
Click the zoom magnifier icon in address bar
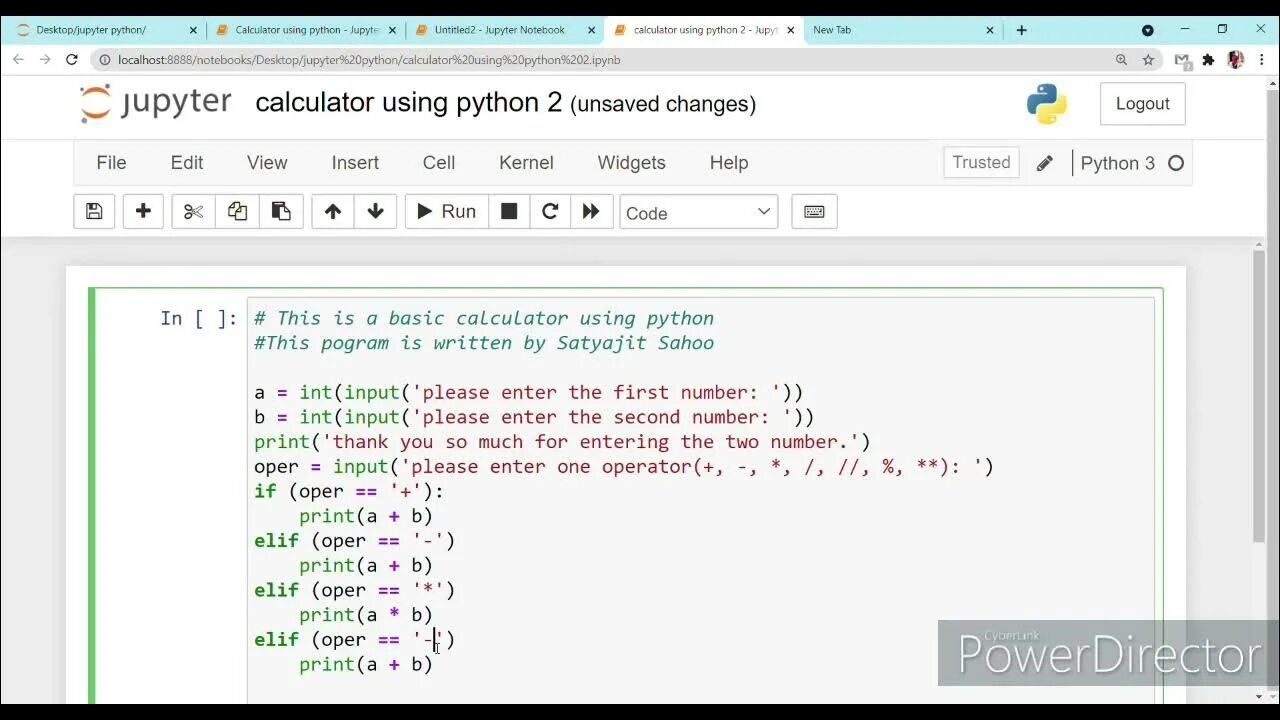point(1121,60)
